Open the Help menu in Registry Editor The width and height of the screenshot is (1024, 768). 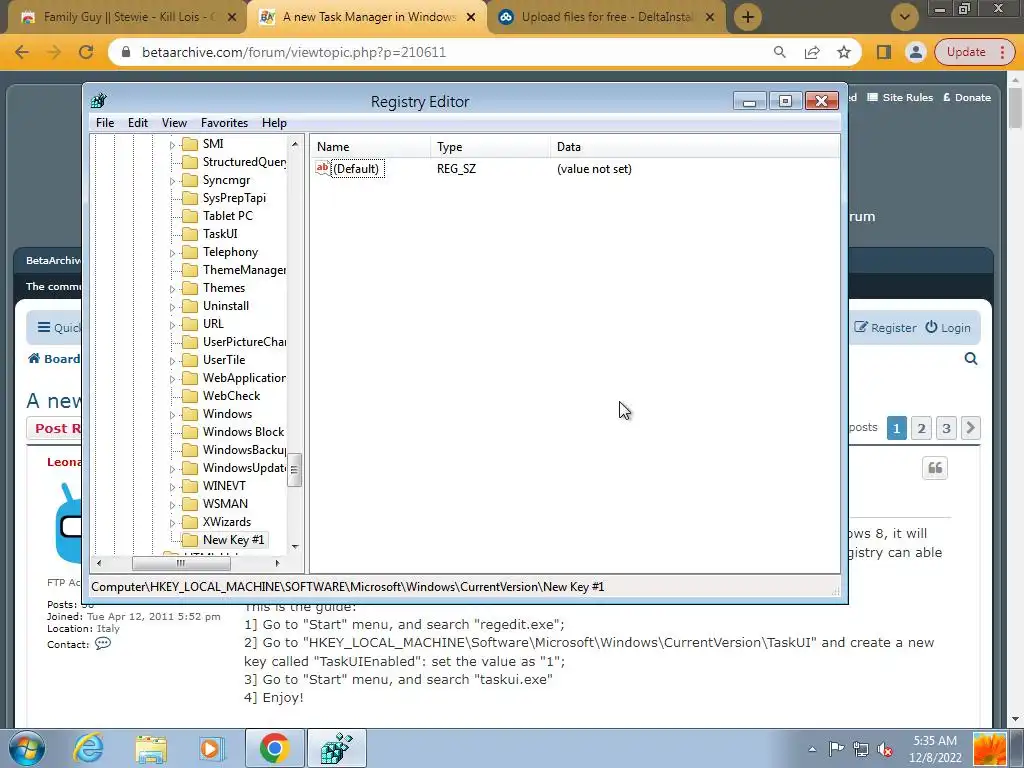point(274,123)
